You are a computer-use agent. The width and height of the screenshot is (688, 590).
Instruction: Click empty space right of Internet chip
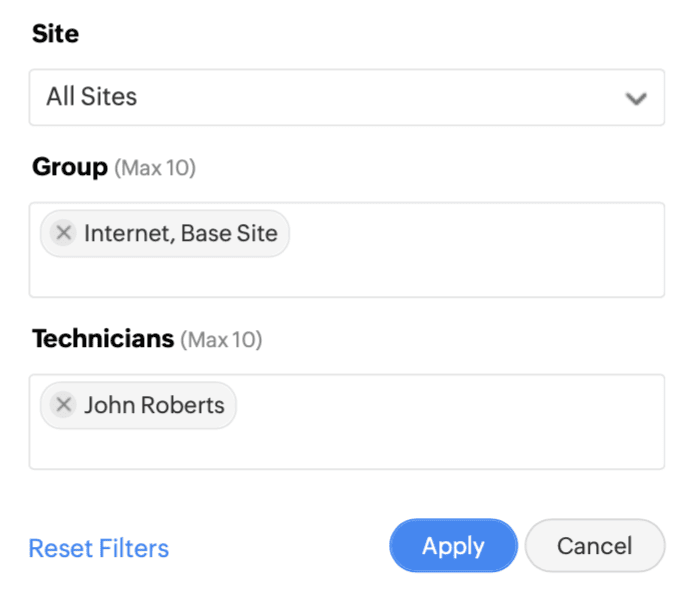click(x=470, y=234)
